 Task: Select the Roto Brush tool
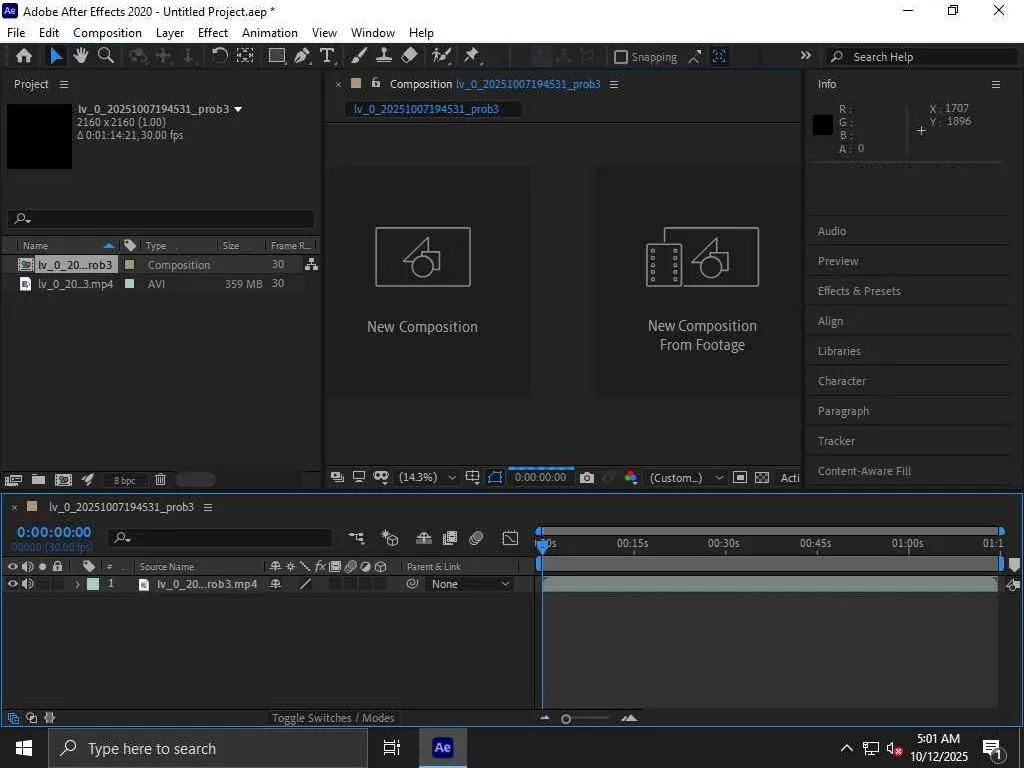441,56
